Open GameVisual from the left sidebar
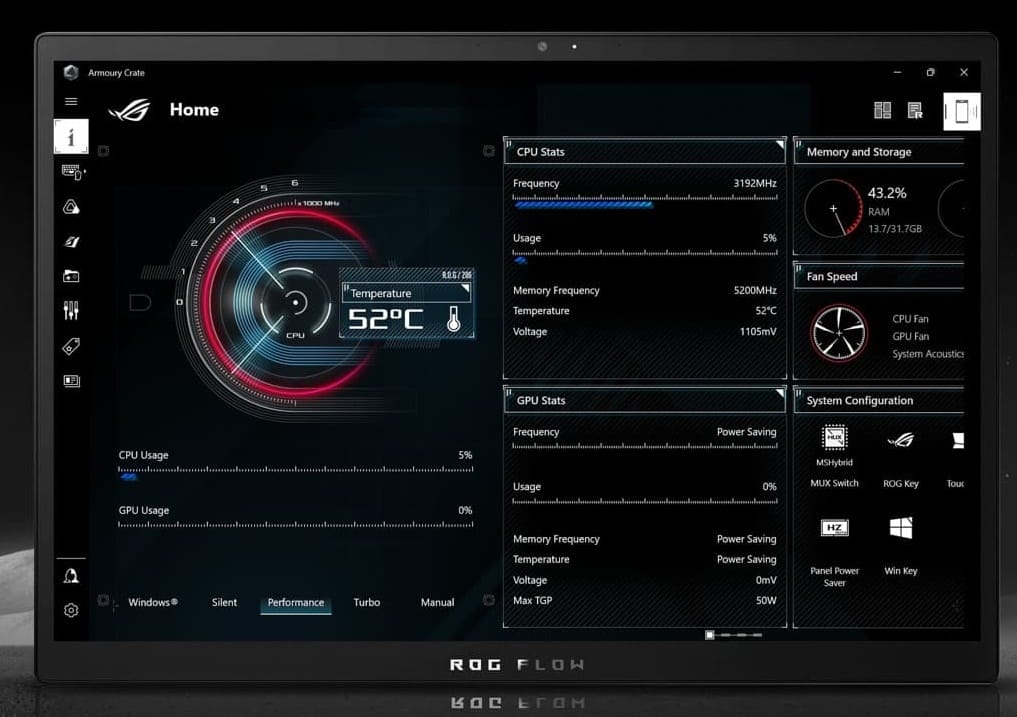 [x=70, y=242]
